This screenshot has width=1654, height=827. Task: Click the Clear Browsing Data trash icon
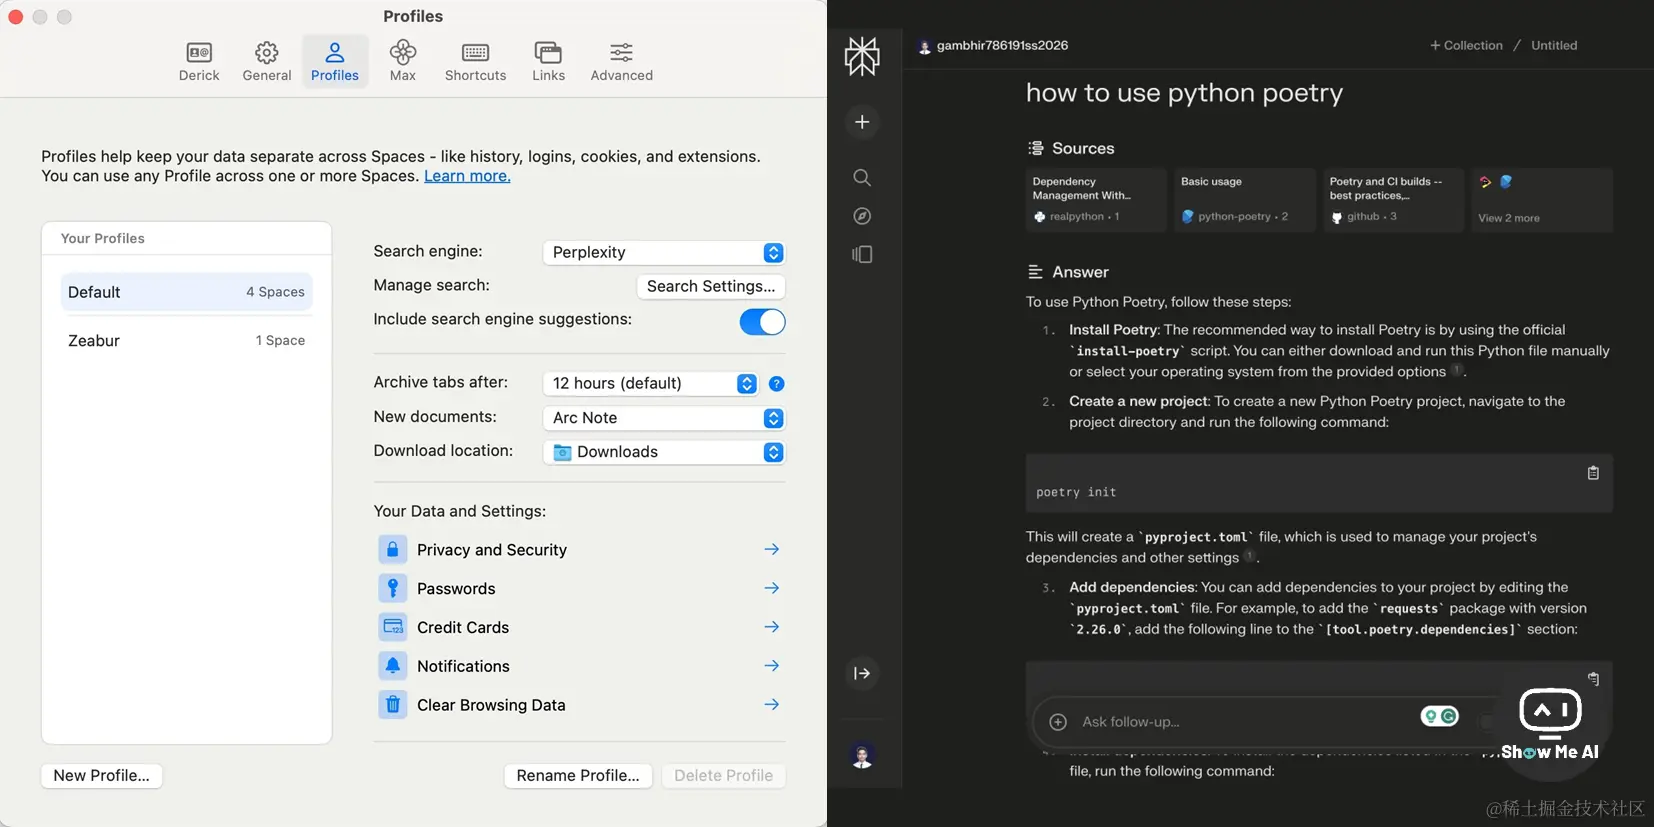(x=393, y=705)
